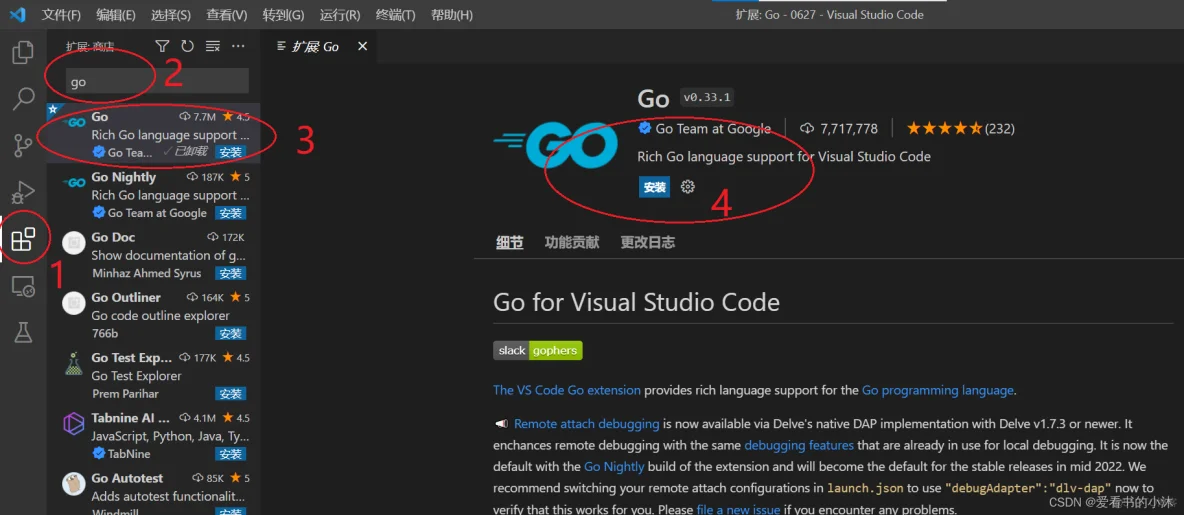The height and width of the screenshot is (515, 1184).
Task: Install the Go extension in list
Action: click(x=231, y=153)
